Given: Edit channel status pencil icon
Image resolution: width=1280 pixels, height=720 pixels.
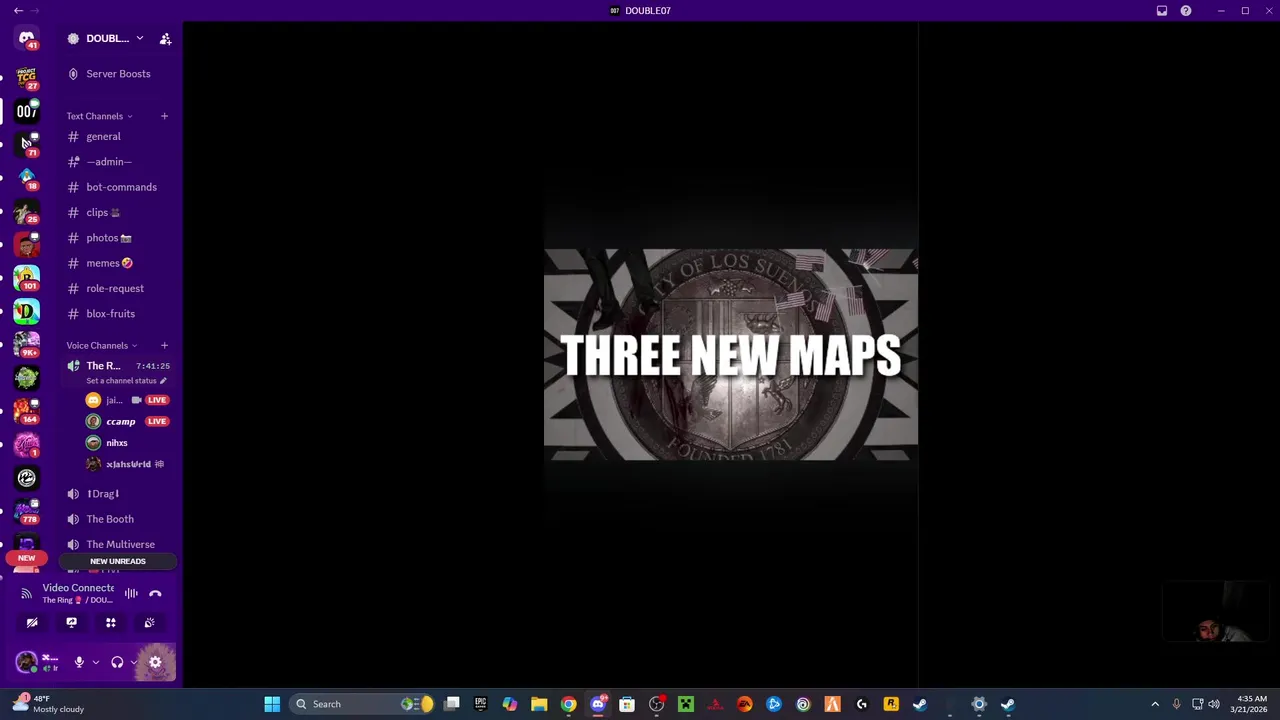Looking at the screenshot, I should (x=163, y=381).
